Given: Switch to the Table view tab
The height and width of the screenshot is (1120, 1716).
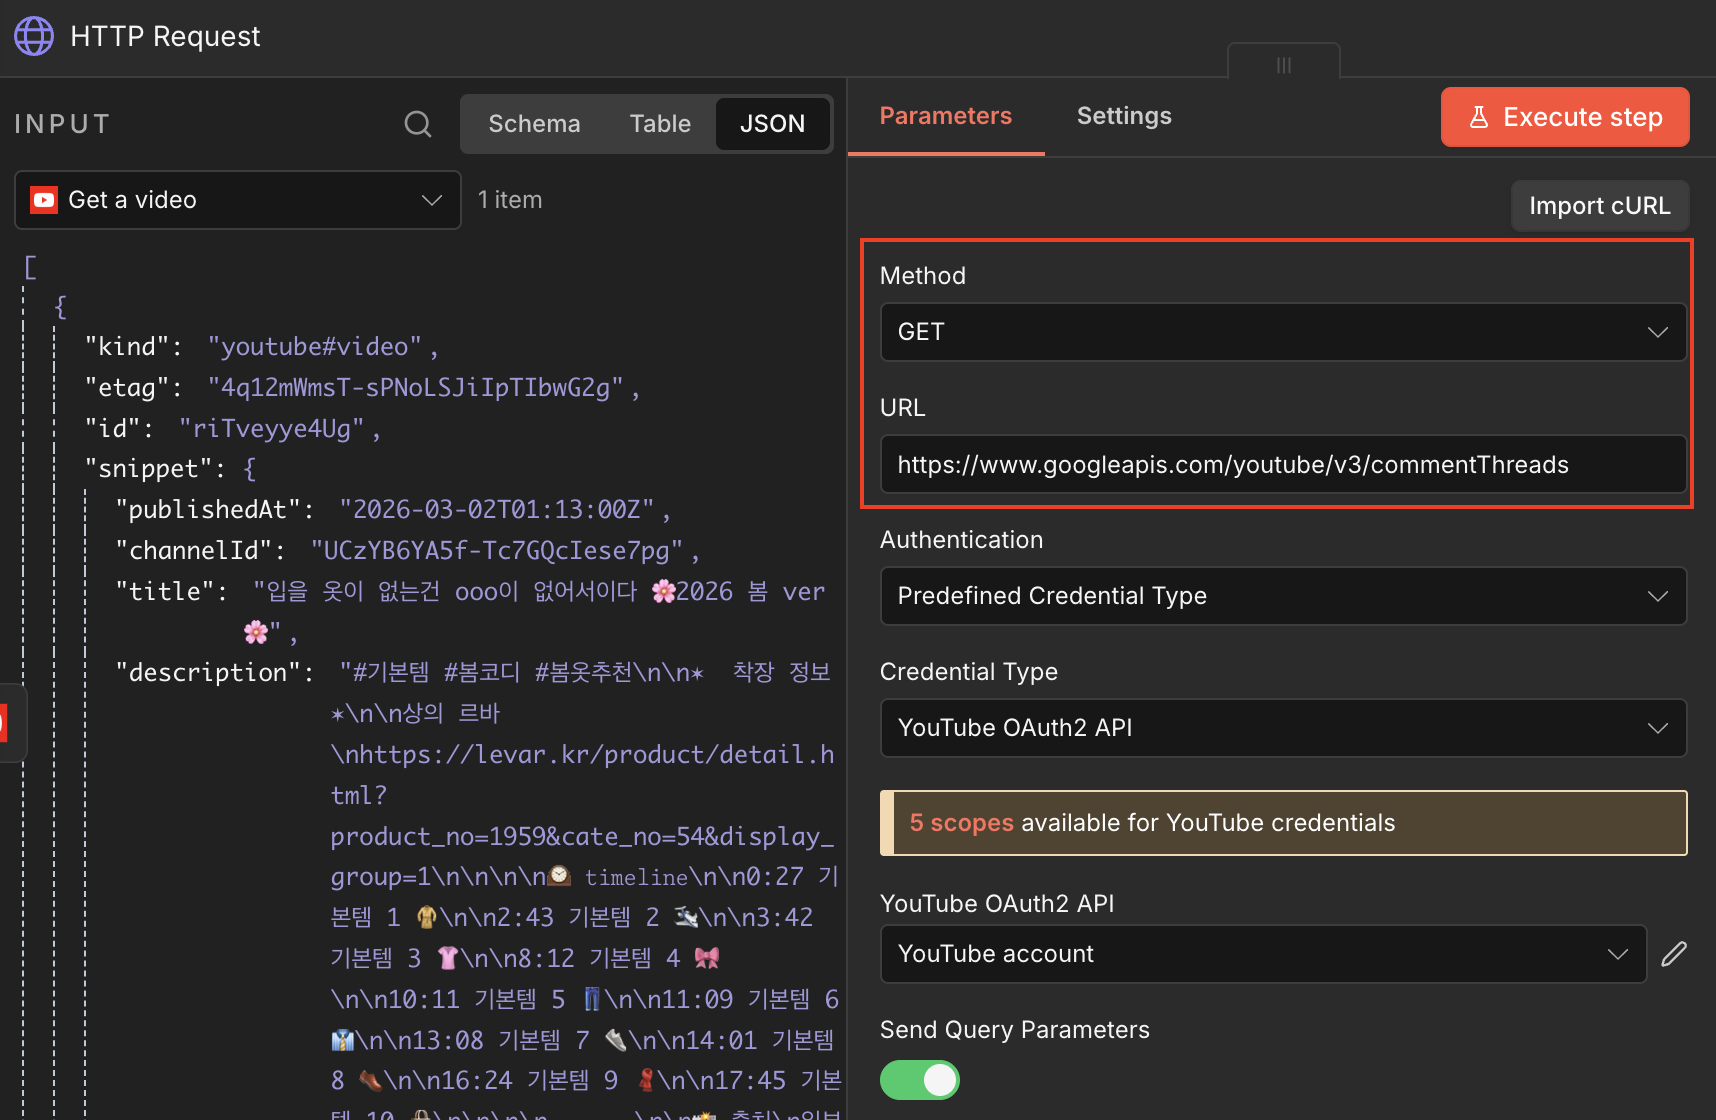Looking at the screenshot, I should 660,124.
